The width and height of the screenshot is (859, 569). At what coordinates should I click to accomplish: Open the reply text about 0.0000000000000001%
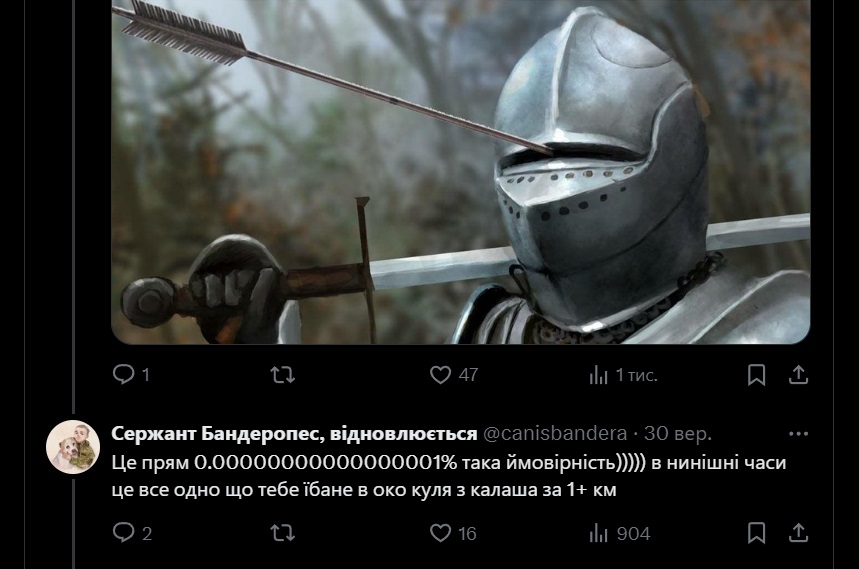pyautogui.click(x=449, y=476)
